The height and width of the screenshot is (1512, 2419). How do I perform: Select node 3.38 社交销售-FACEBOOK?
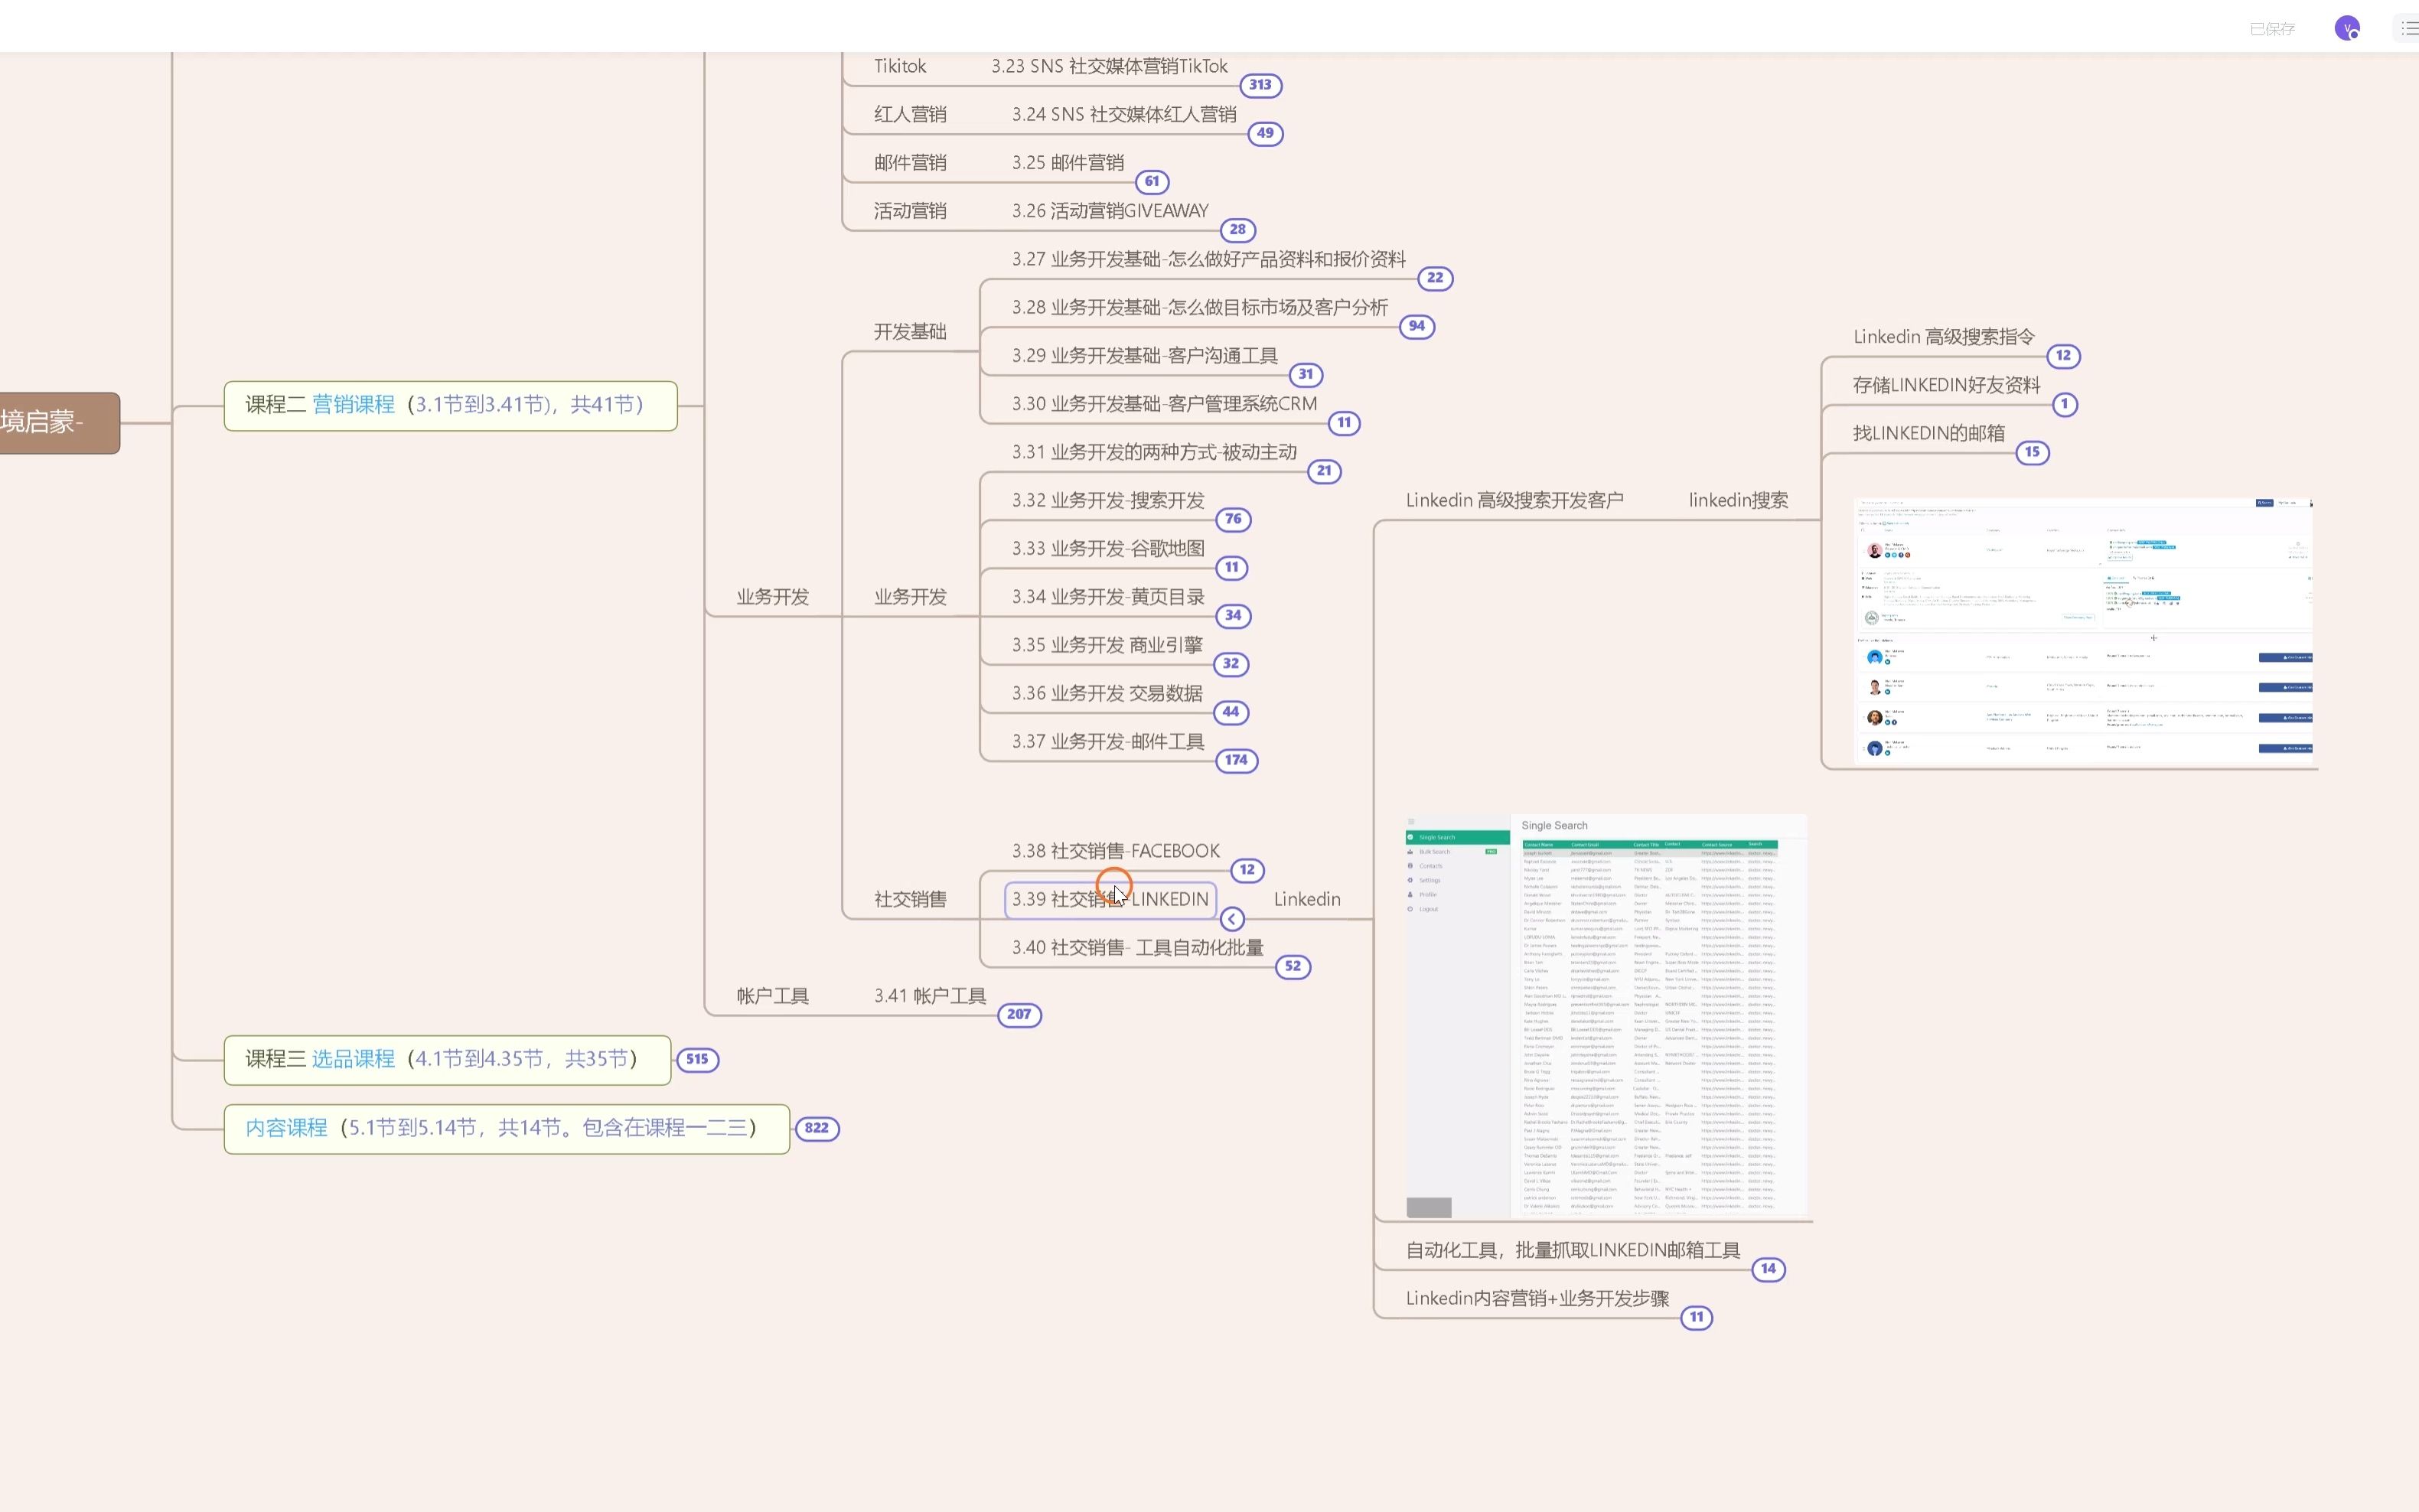click(x=1115, y=851)
